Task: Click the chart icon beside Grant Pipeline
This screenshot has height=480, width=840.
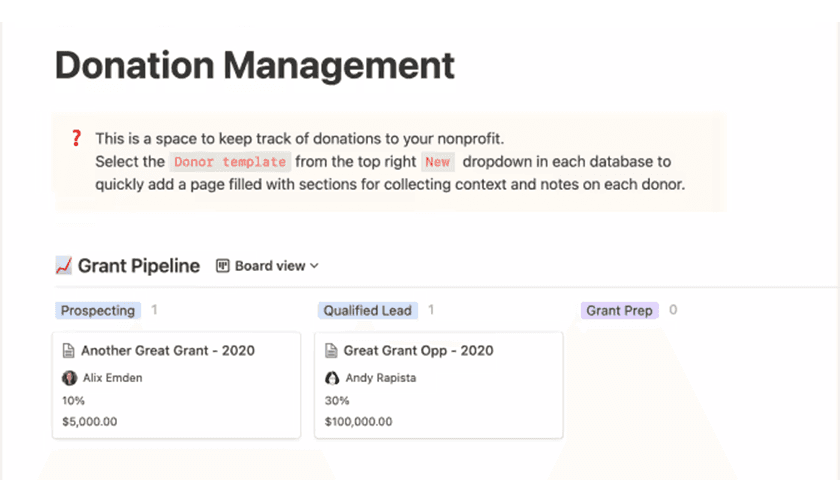Action: (x=64, y=266)
